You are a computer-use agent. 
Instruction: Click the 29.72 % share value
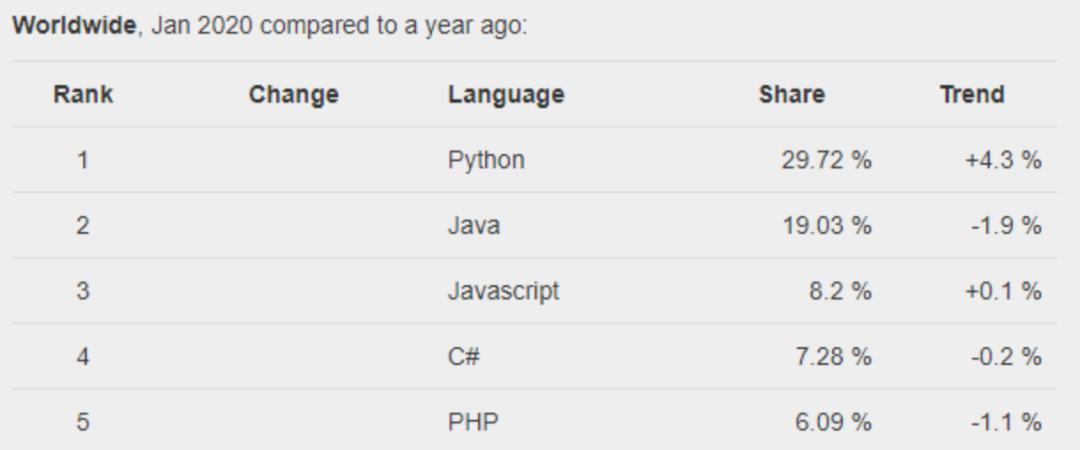pos(826,160)
